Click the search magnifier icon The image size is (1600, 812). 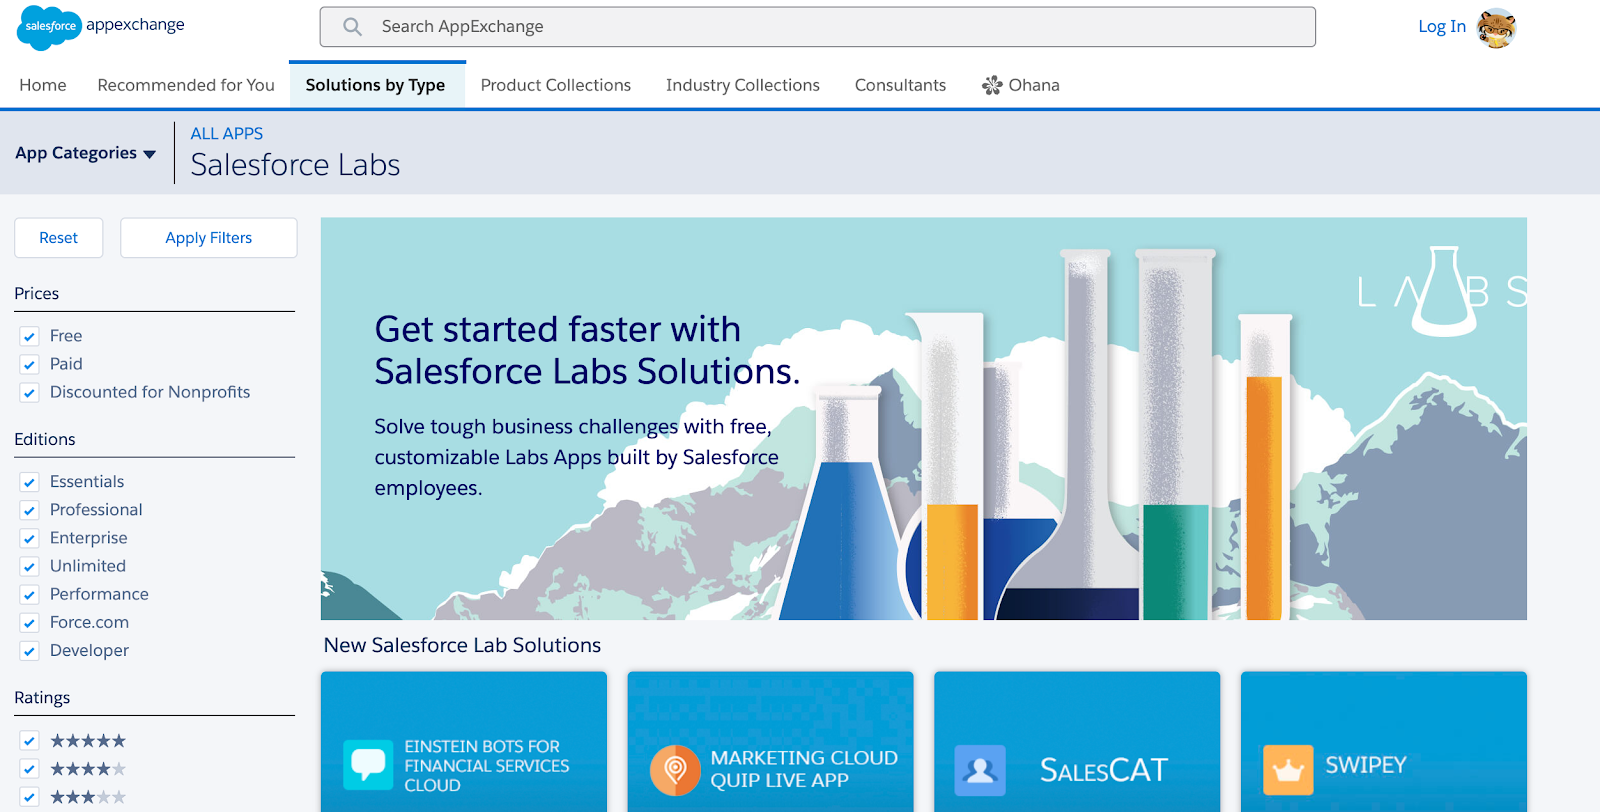pyautogui.click(x=352, y=27)
